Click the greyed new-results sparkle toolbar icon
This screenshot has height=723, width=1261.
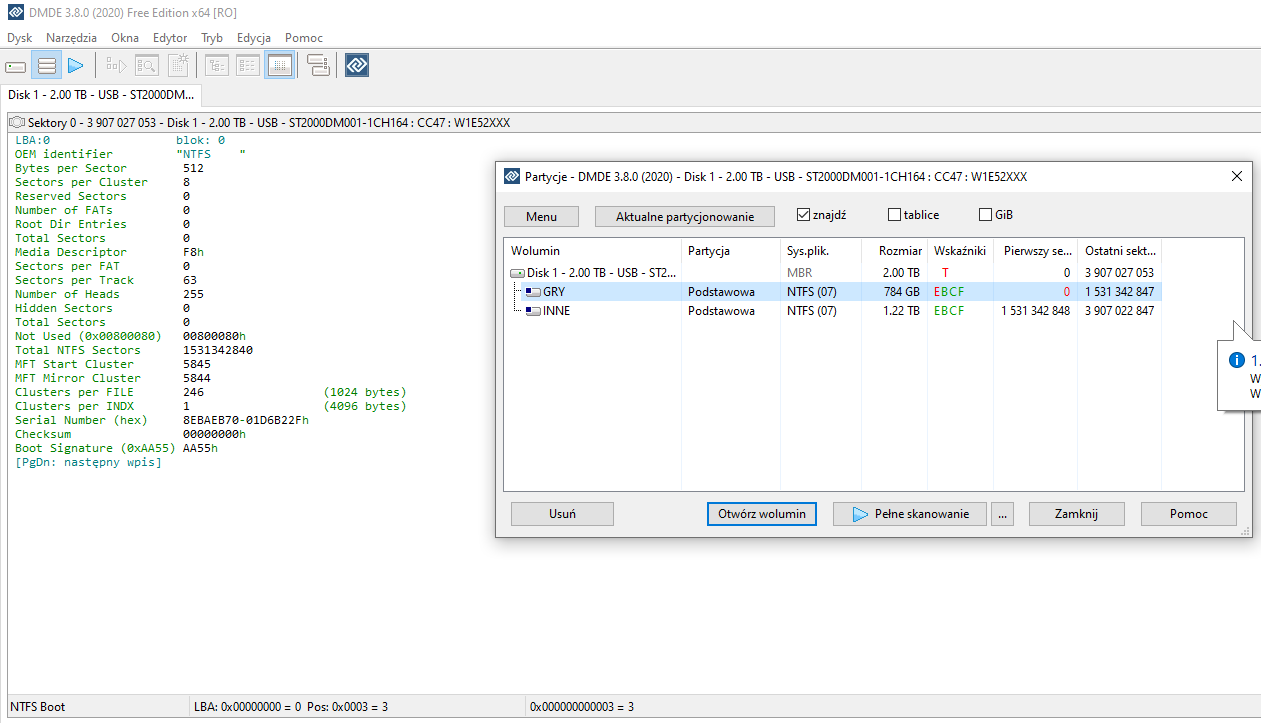[x=178, y=66]
